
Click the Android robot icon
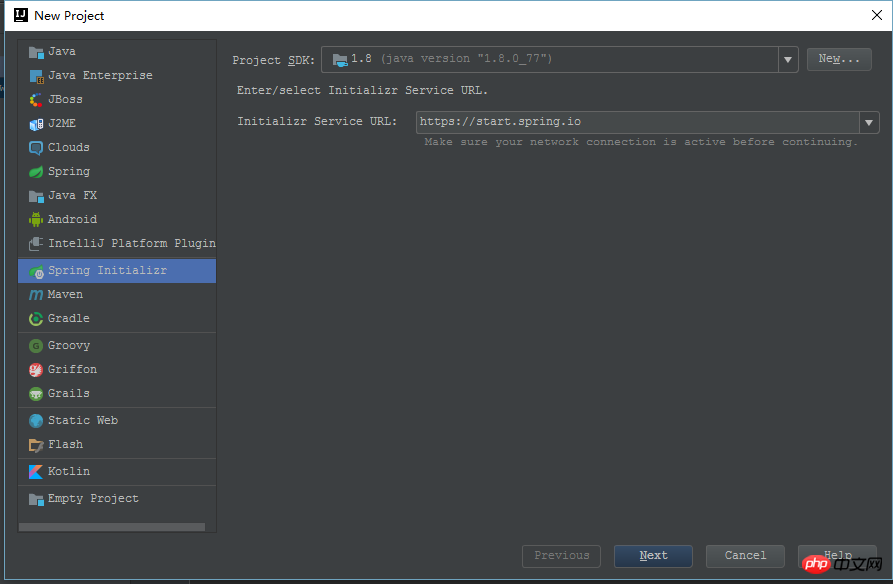click(x=36, y=219)
